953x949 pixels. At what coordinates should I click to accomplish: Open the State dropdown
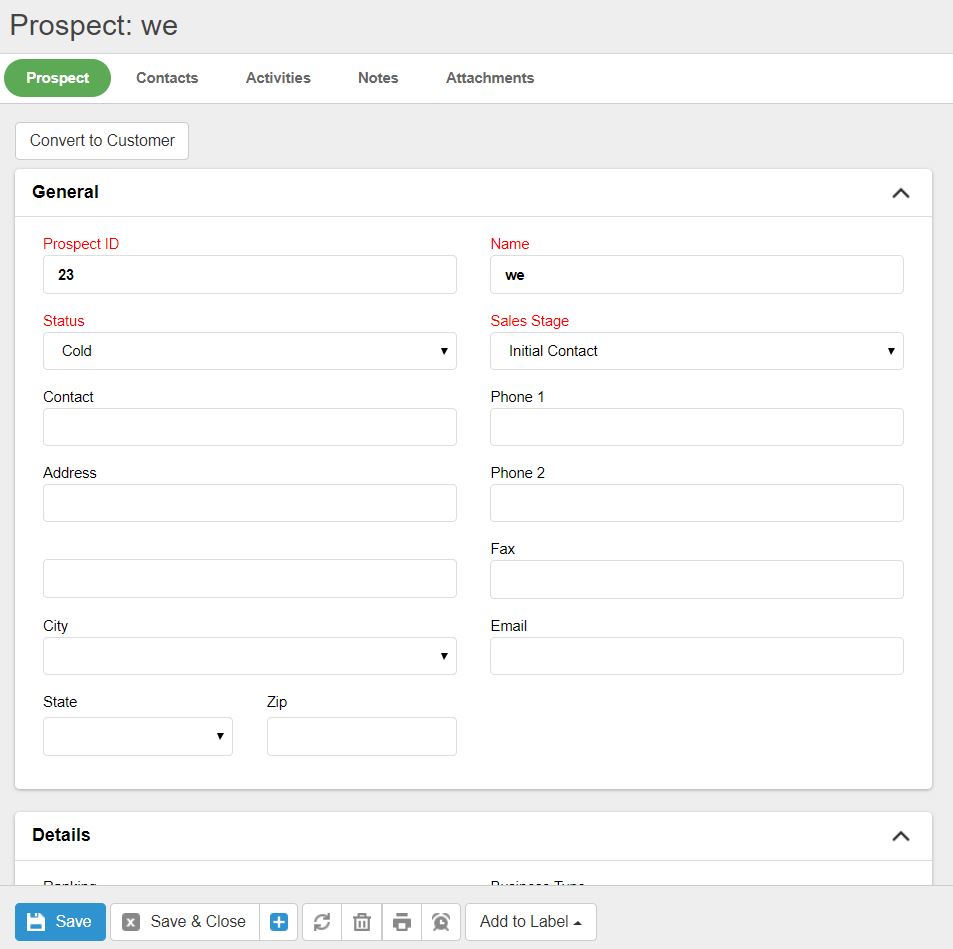[x=138, y=736]
